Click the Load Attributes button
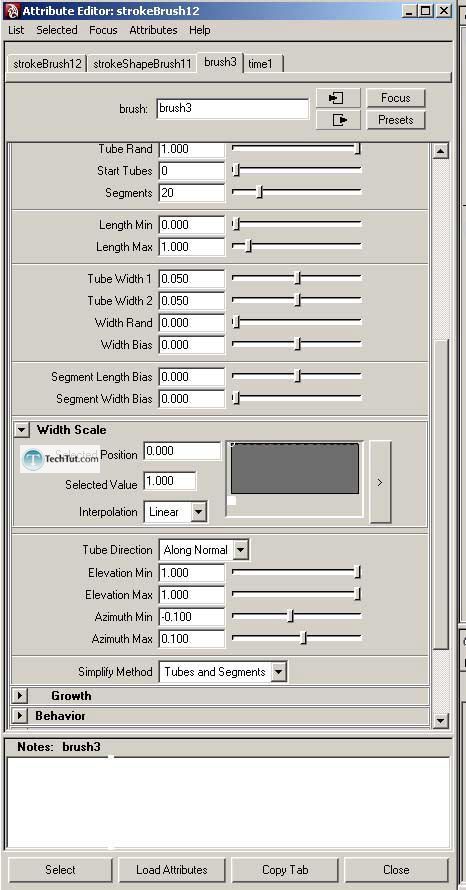The height and width of the screenshot is (890, 466). 172,870
